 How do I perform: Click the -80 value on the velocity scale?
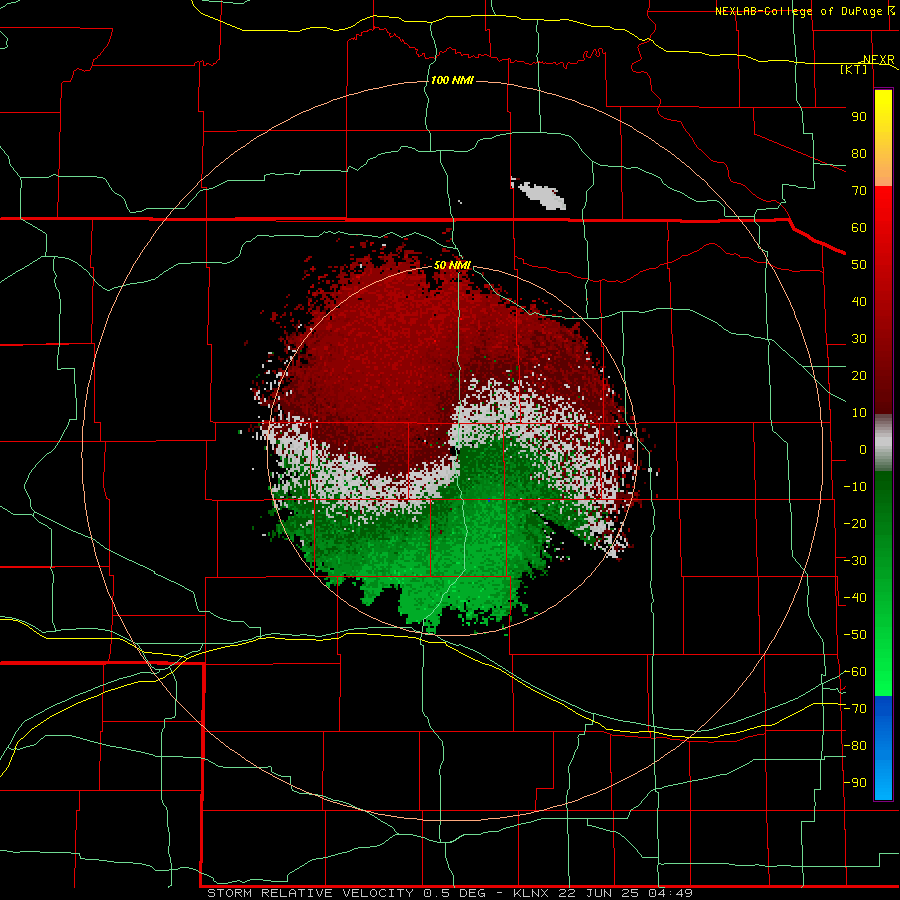coord(855,746)
